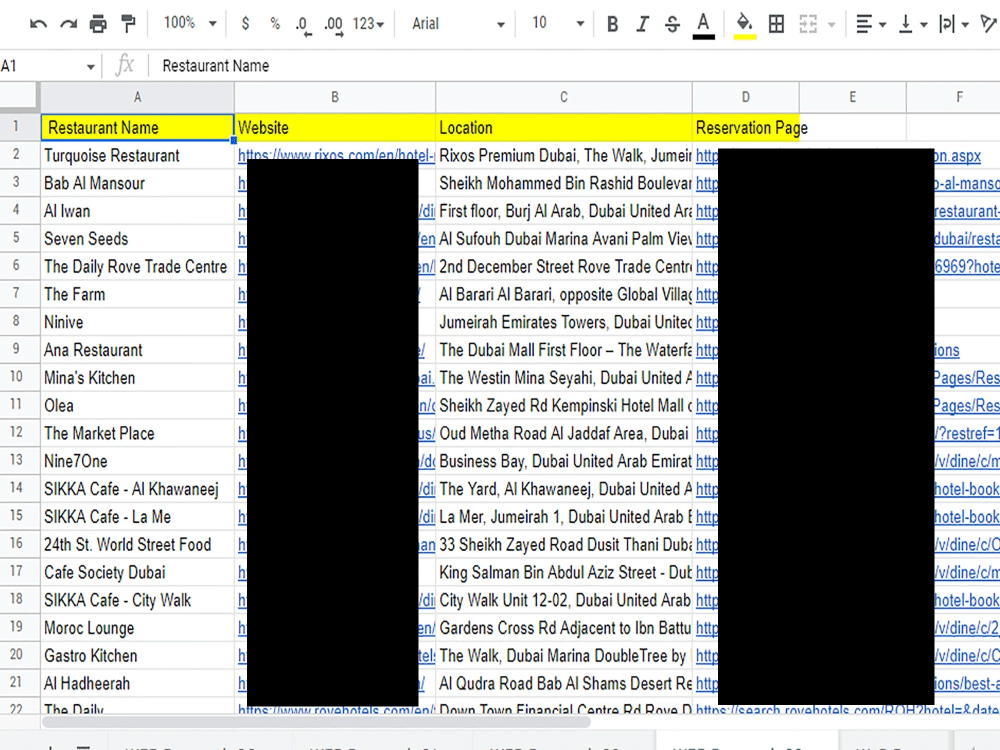1000x750 pixels.
Task: Increase decimal places
Action: [x=334, y=25]
